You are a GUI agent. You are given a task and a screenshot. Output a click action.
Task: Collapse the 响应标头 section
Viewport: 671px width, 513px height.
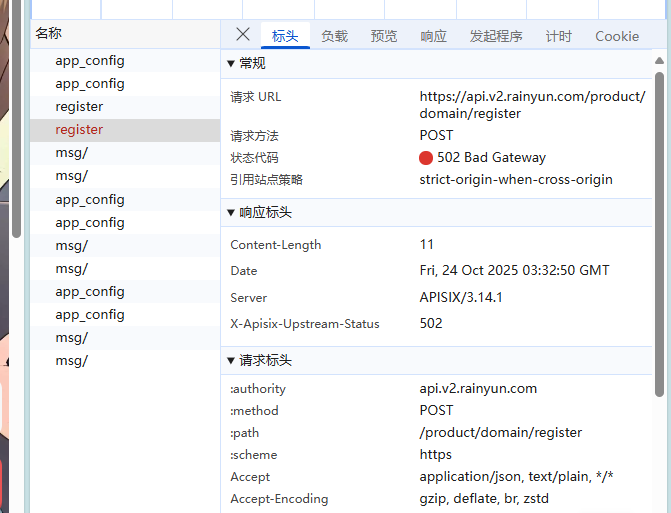tap(259, 213)
